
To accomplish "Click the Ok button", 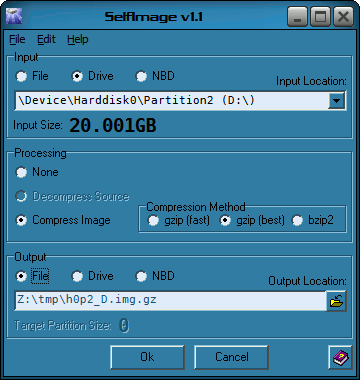I will [147, 357].
